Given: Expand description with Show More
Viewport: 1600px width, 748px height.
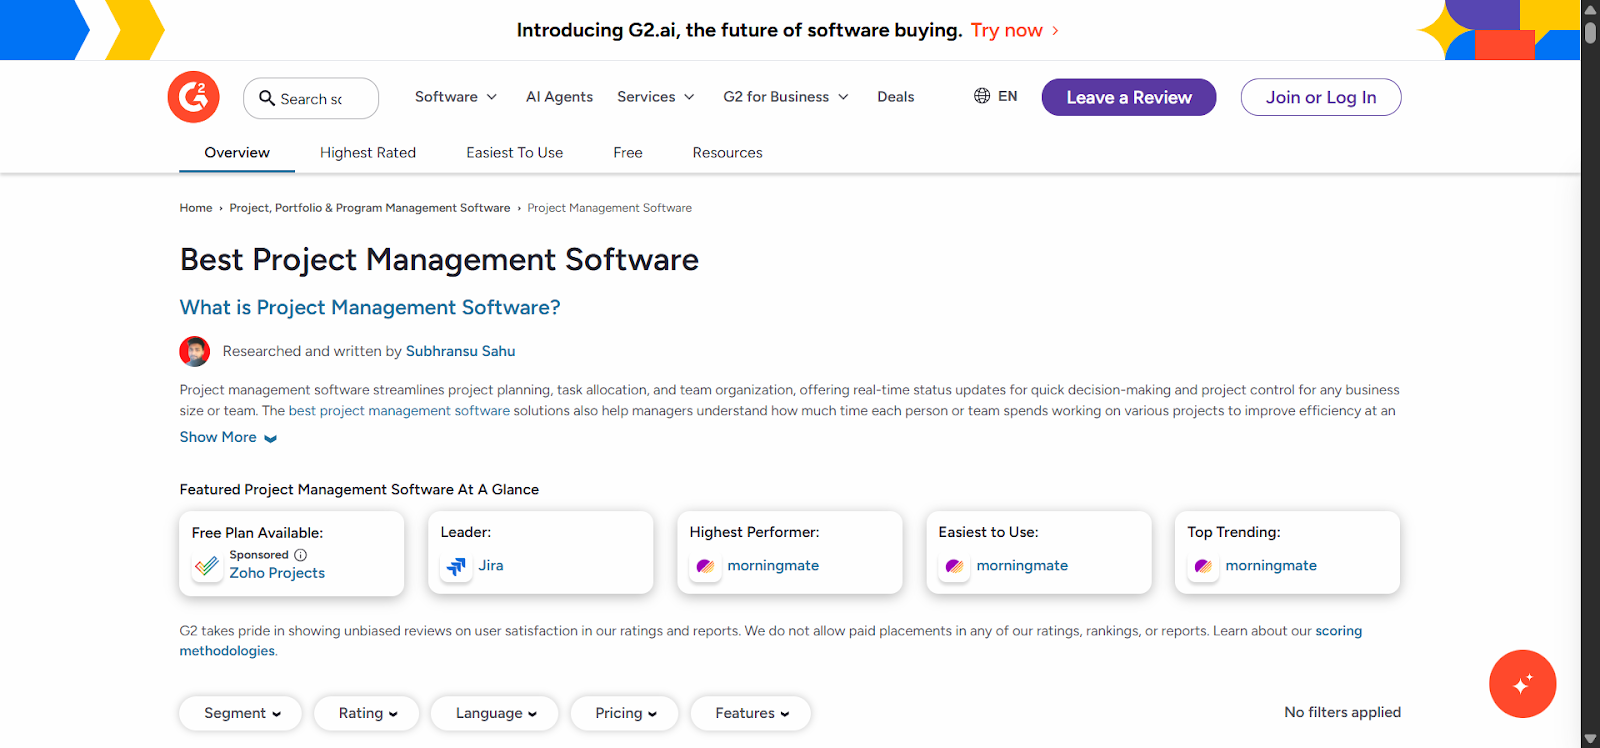Looking at the screenshot, I should click(x=228, y=437).
